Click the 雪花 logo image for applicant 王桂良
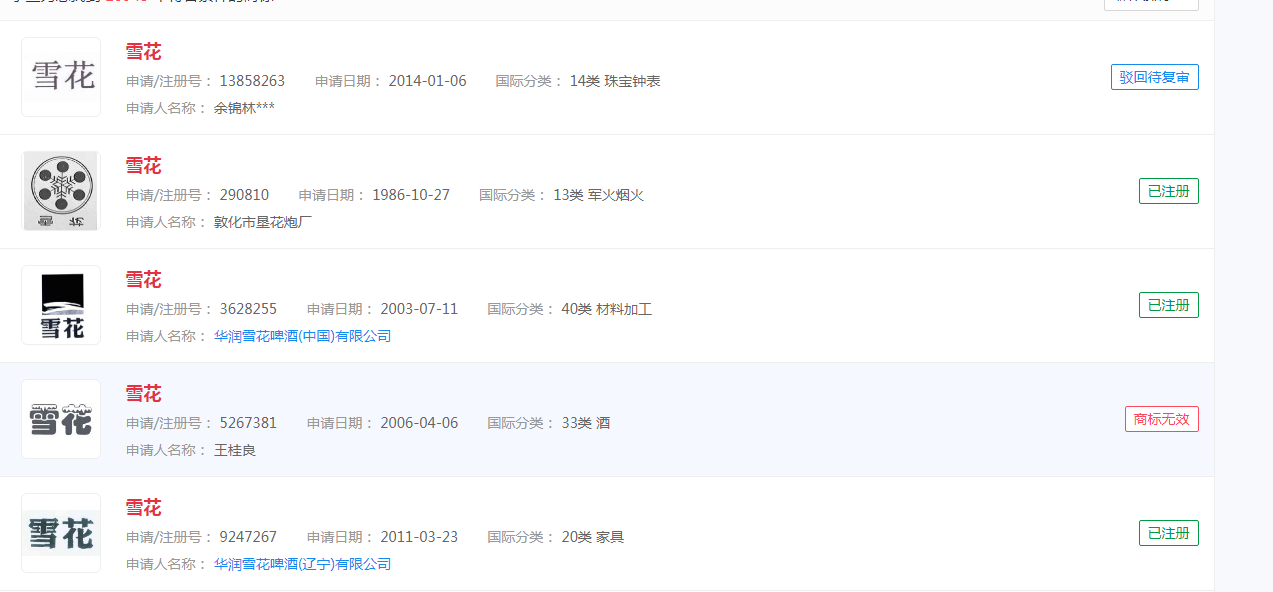The height and width of the screenshot is (592, 1273). click(61, 419)
